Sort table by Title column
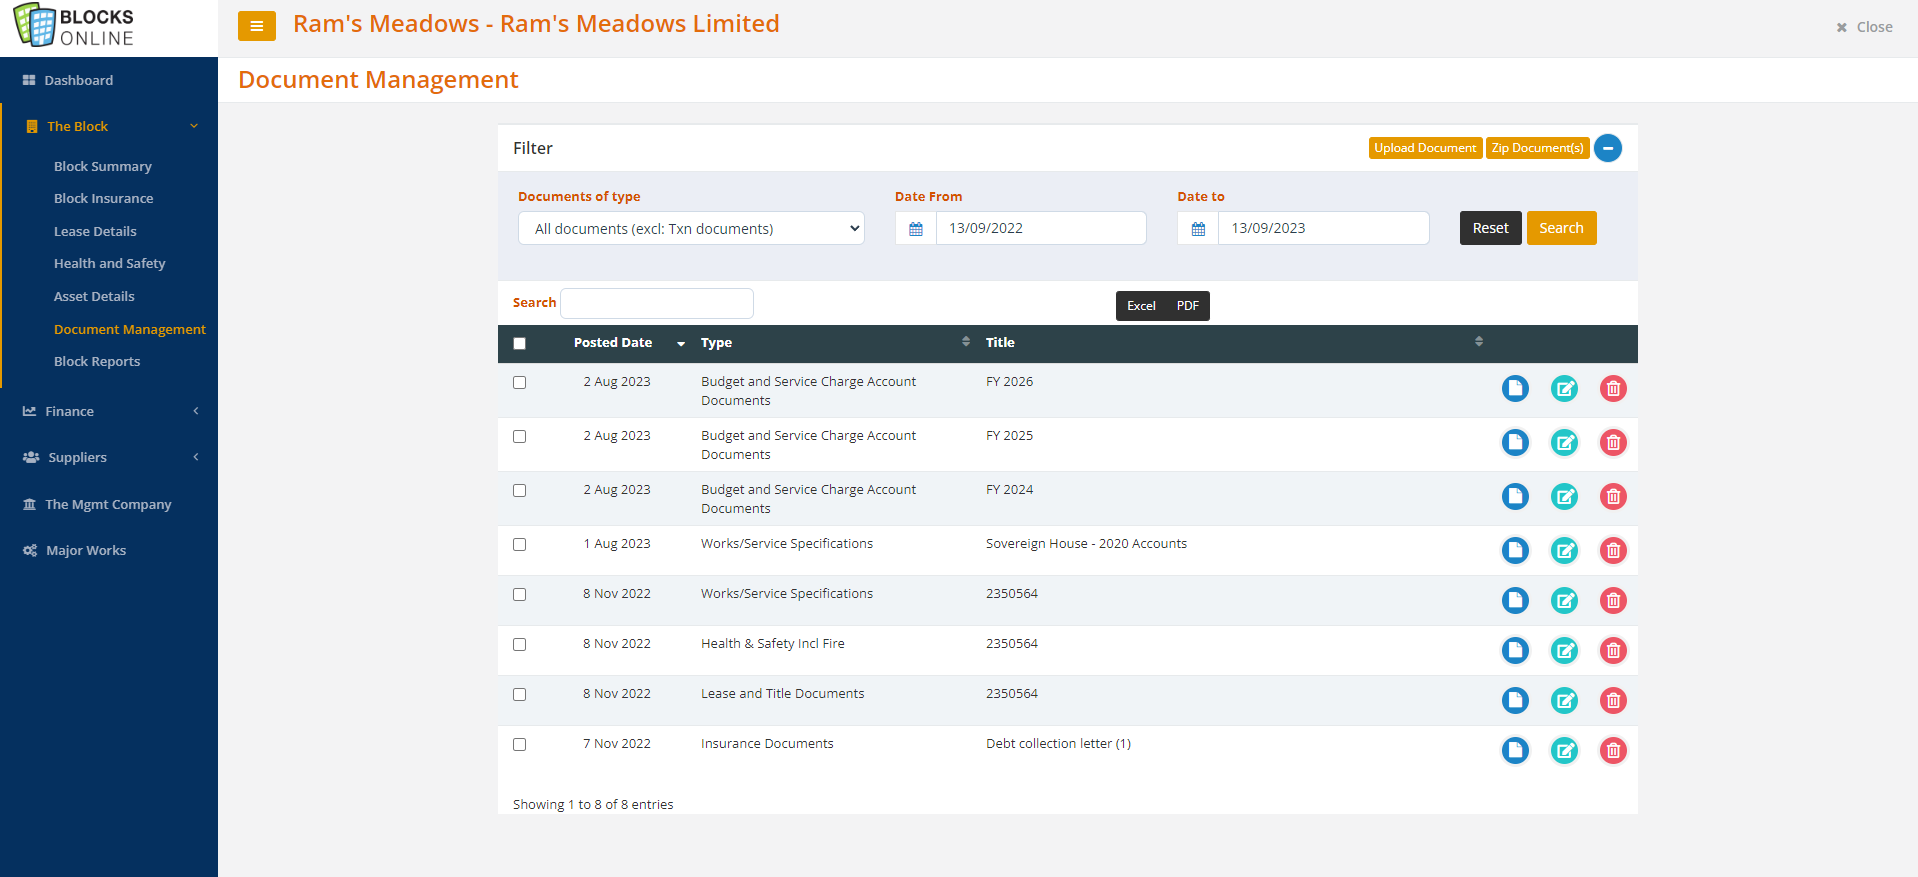 [x=1234, y=343]
